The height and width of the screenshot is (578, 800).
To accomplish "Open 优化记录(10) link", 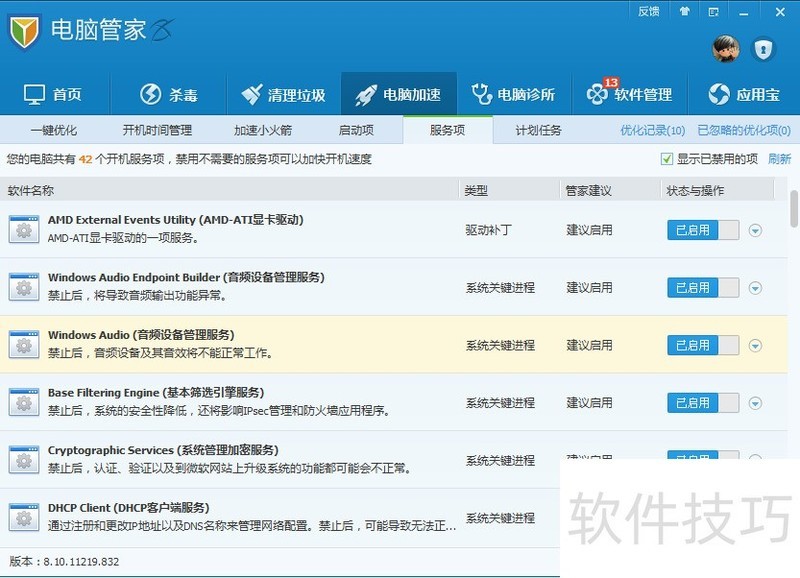I will 653,131.
